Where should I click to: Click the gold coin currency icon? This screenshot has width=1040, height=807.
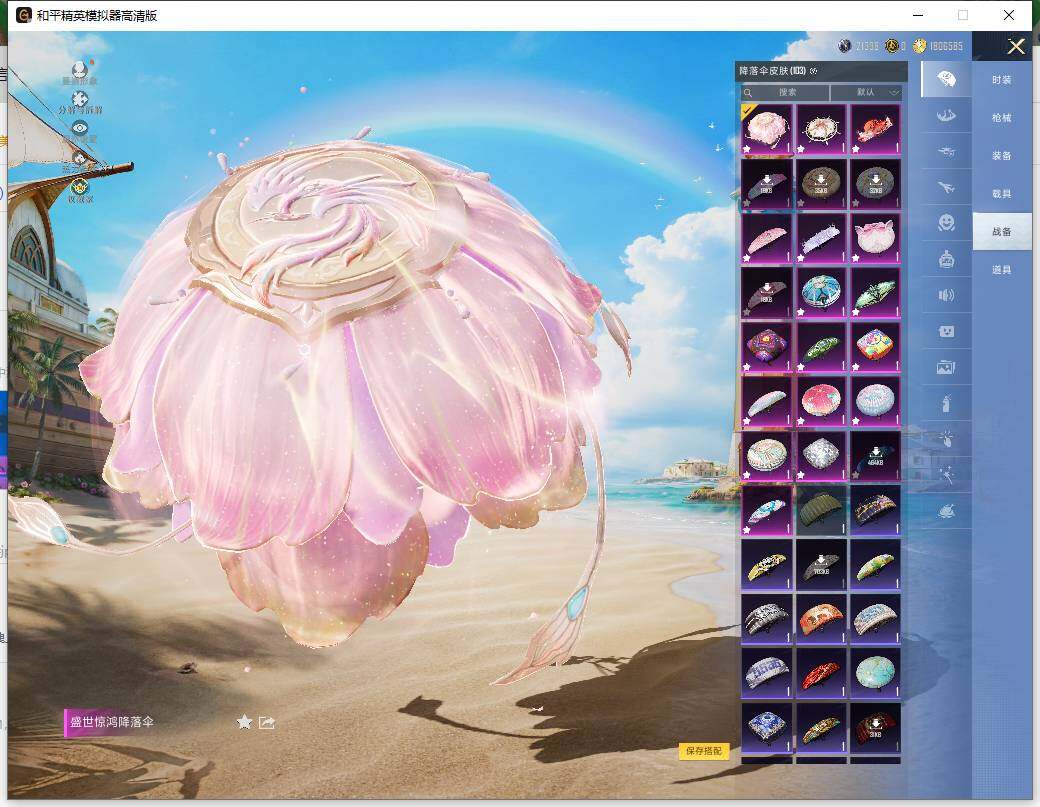[919, 46]
